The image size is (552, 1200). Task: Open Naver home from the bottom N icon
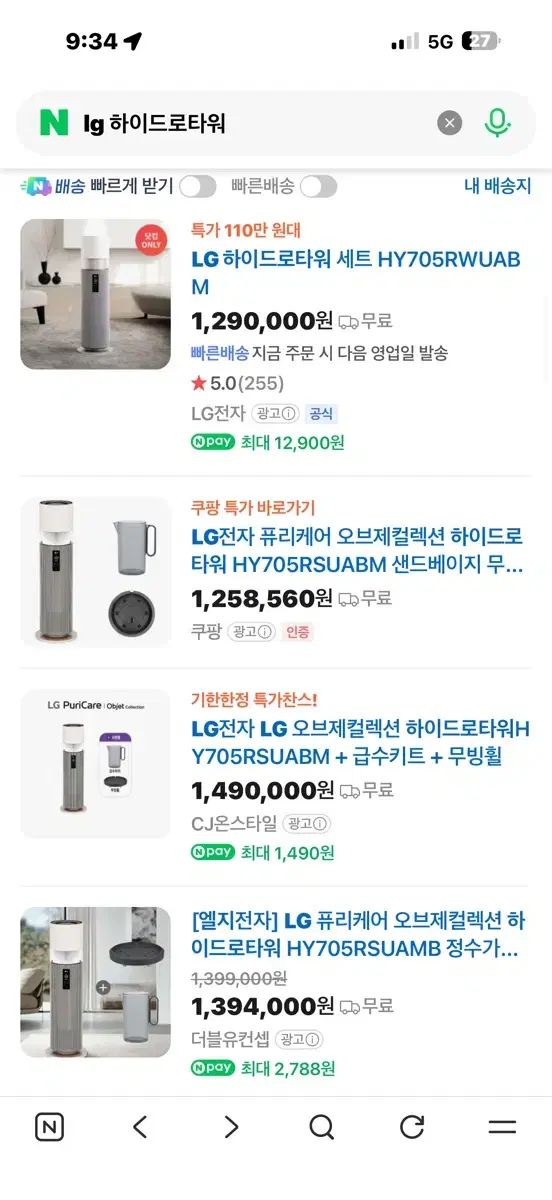(49, 1127)
